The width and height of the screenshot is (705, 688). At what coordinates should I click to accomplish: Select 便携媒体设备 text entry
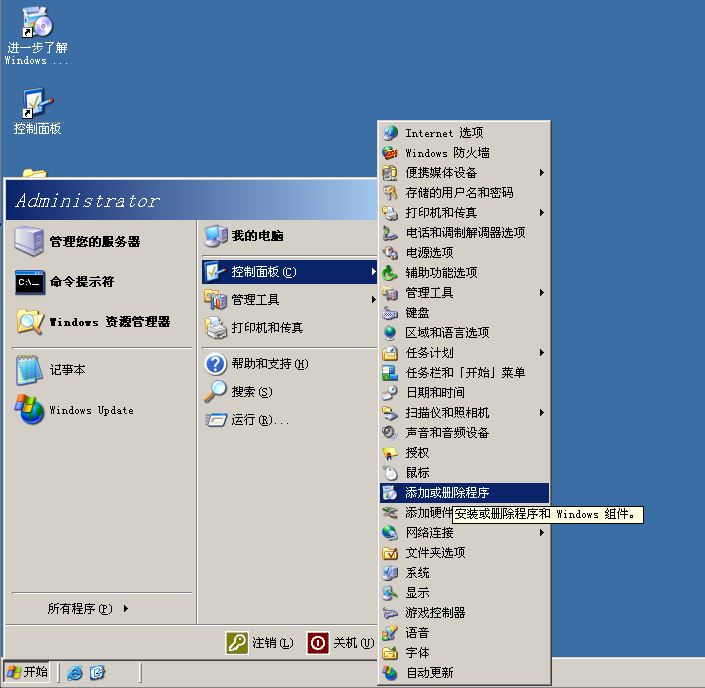coord(441,173)
